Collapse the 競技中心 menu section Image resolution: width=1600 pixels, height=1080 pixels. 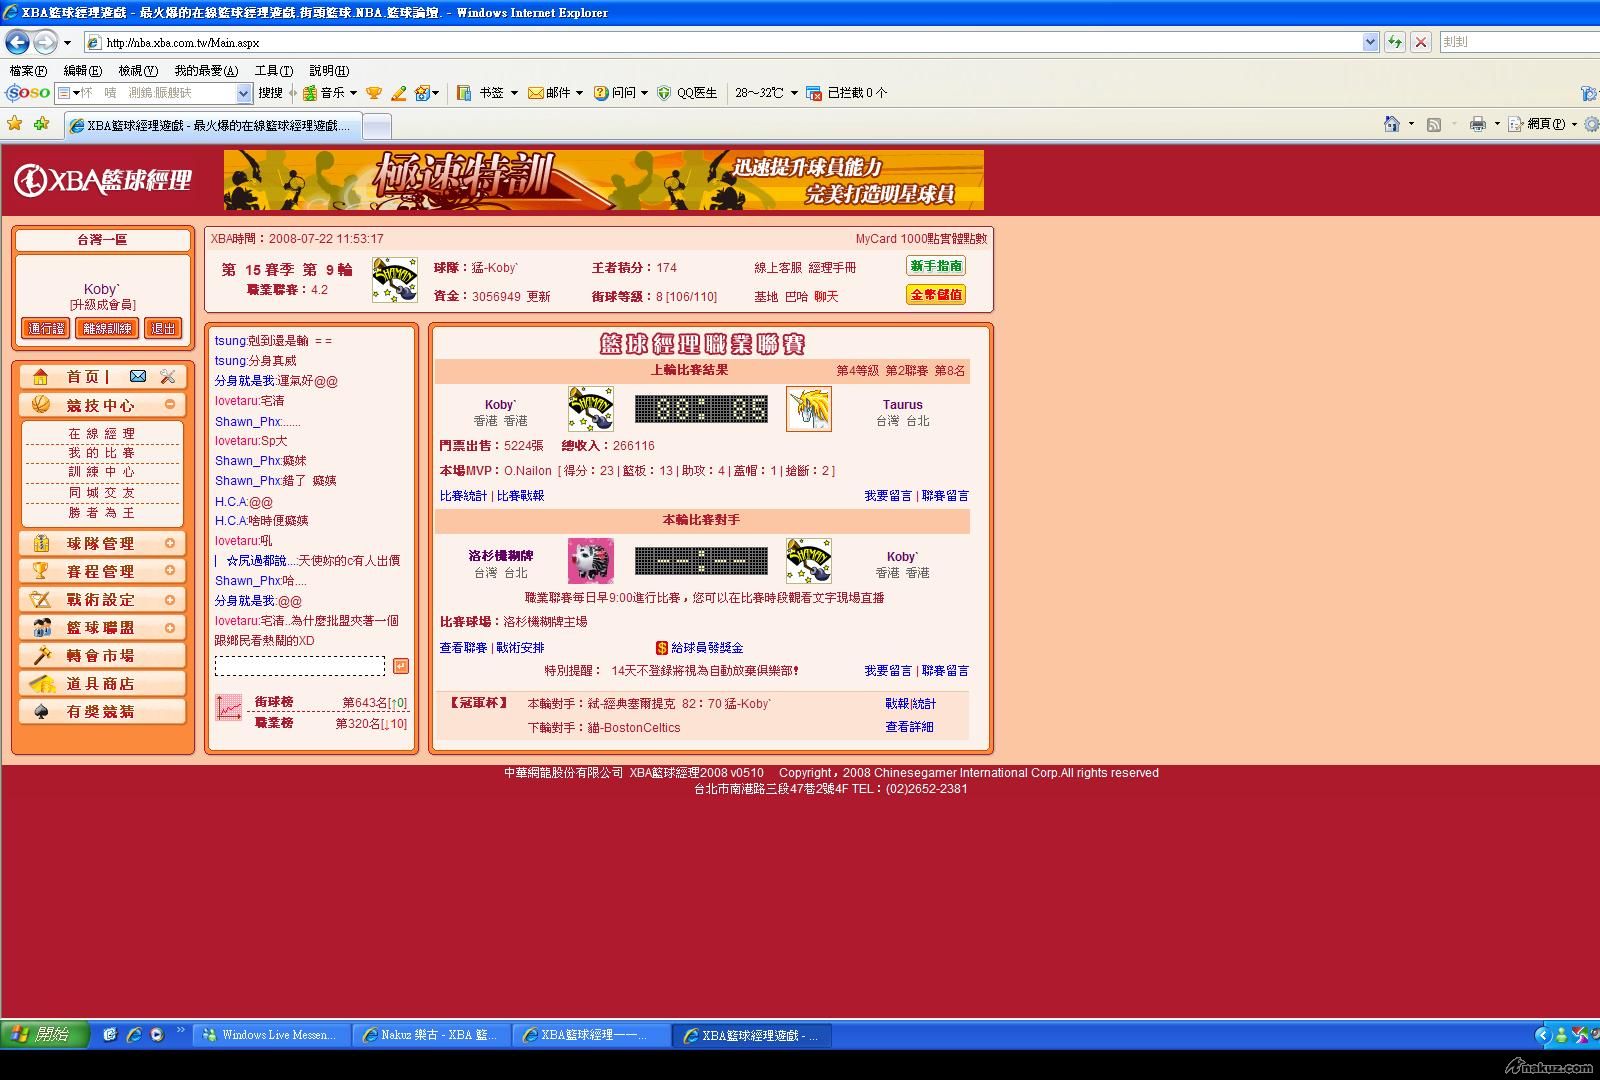tap(170, 404)
